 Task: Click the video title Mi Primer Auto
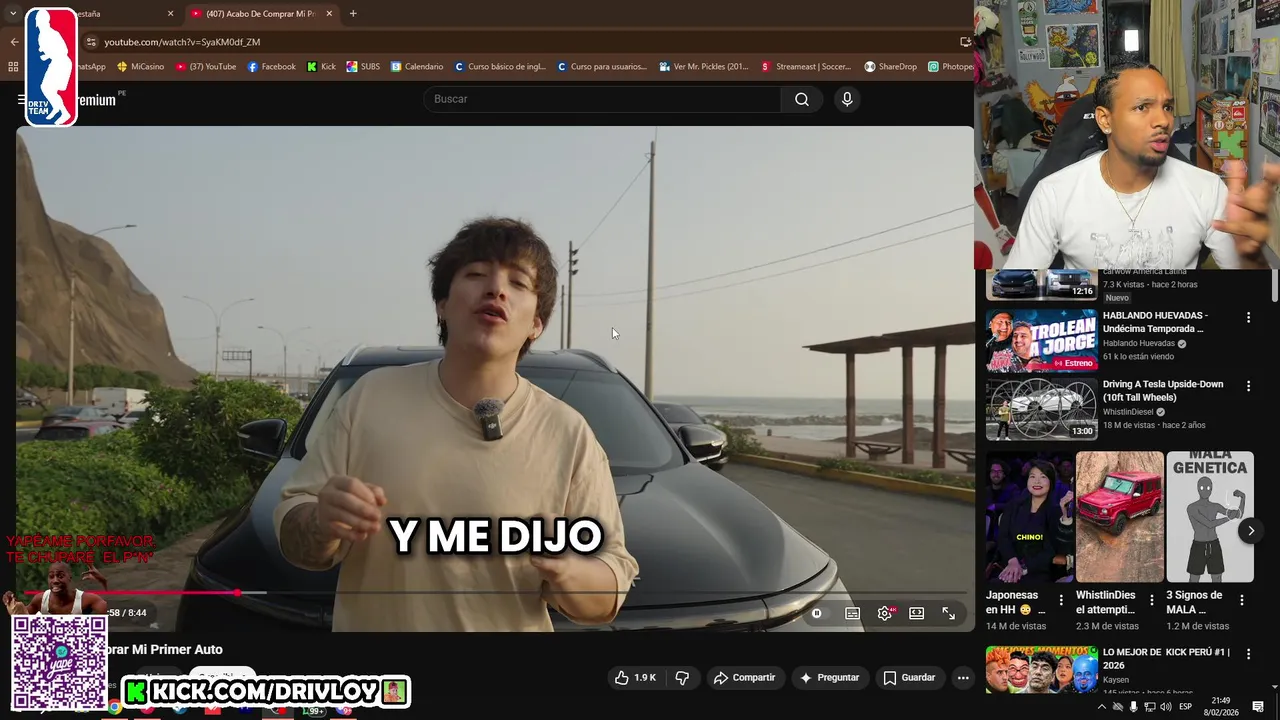(165, 650)
